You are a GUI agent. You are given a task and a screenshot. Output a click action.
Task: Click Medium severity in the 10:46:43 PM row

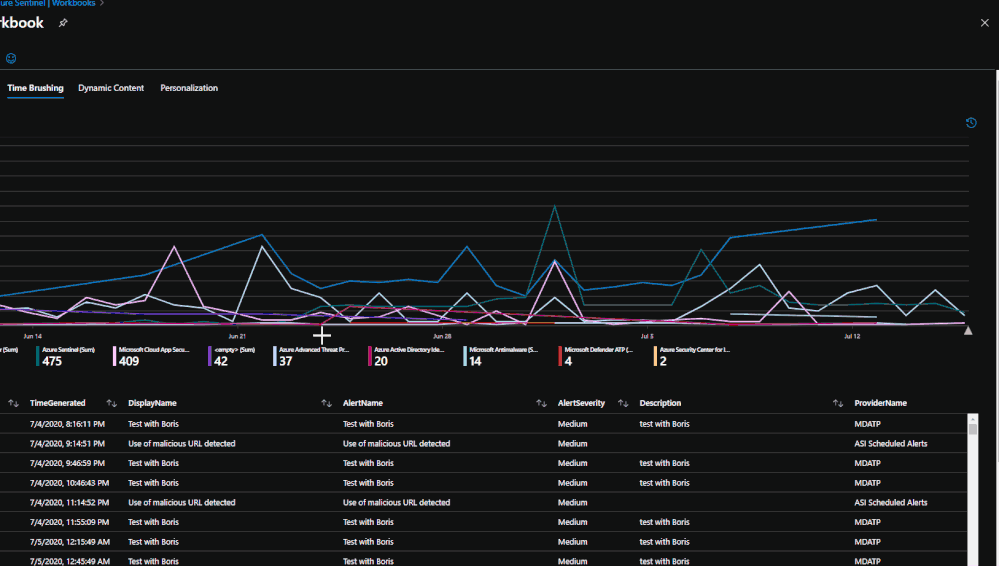572,483
